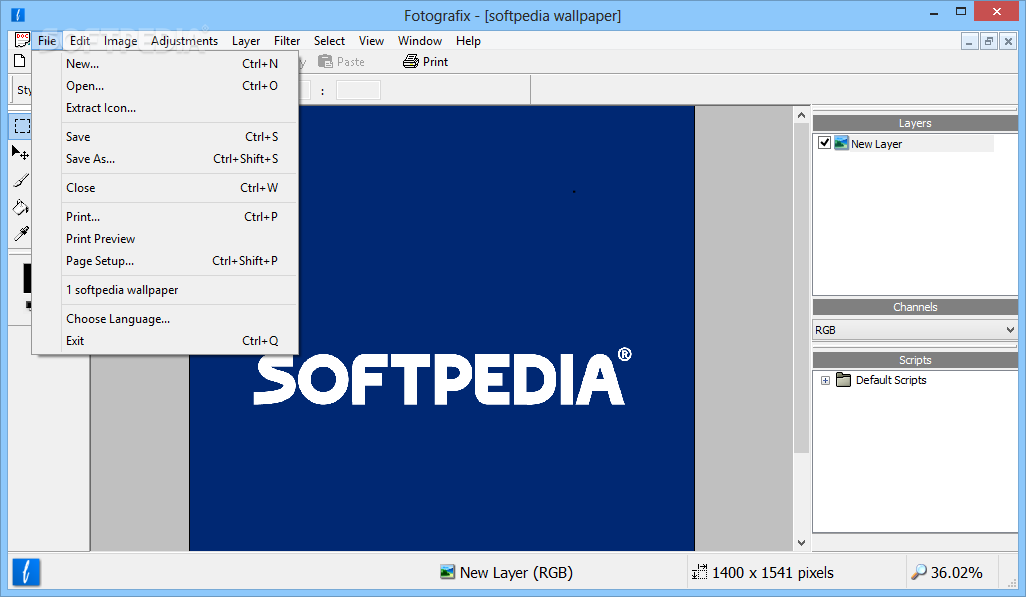The image size is (1026, 597).
Task: Select the Brush tool
Action: [21, 180]
